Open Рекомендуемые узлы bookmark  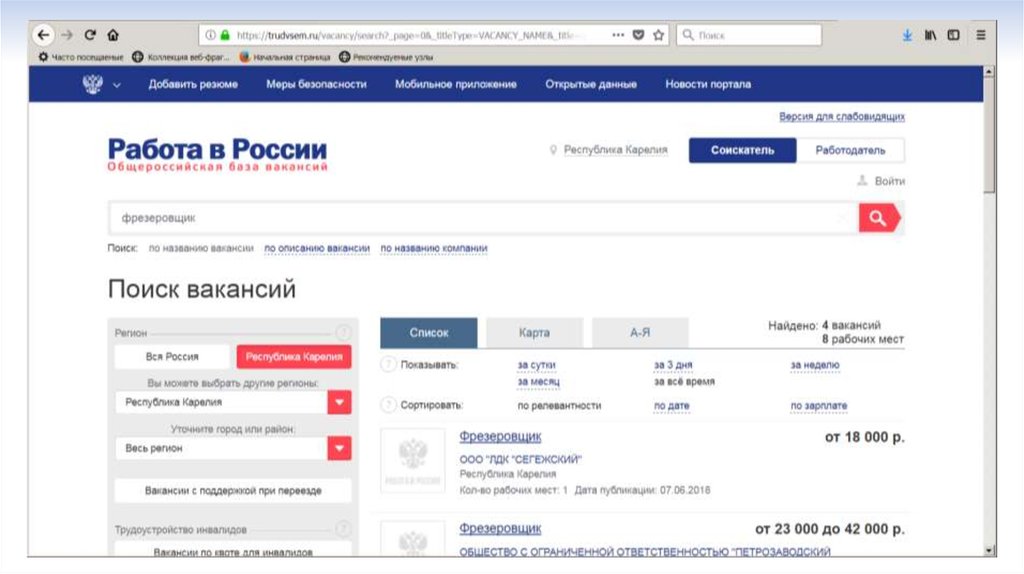coord(386,57)
